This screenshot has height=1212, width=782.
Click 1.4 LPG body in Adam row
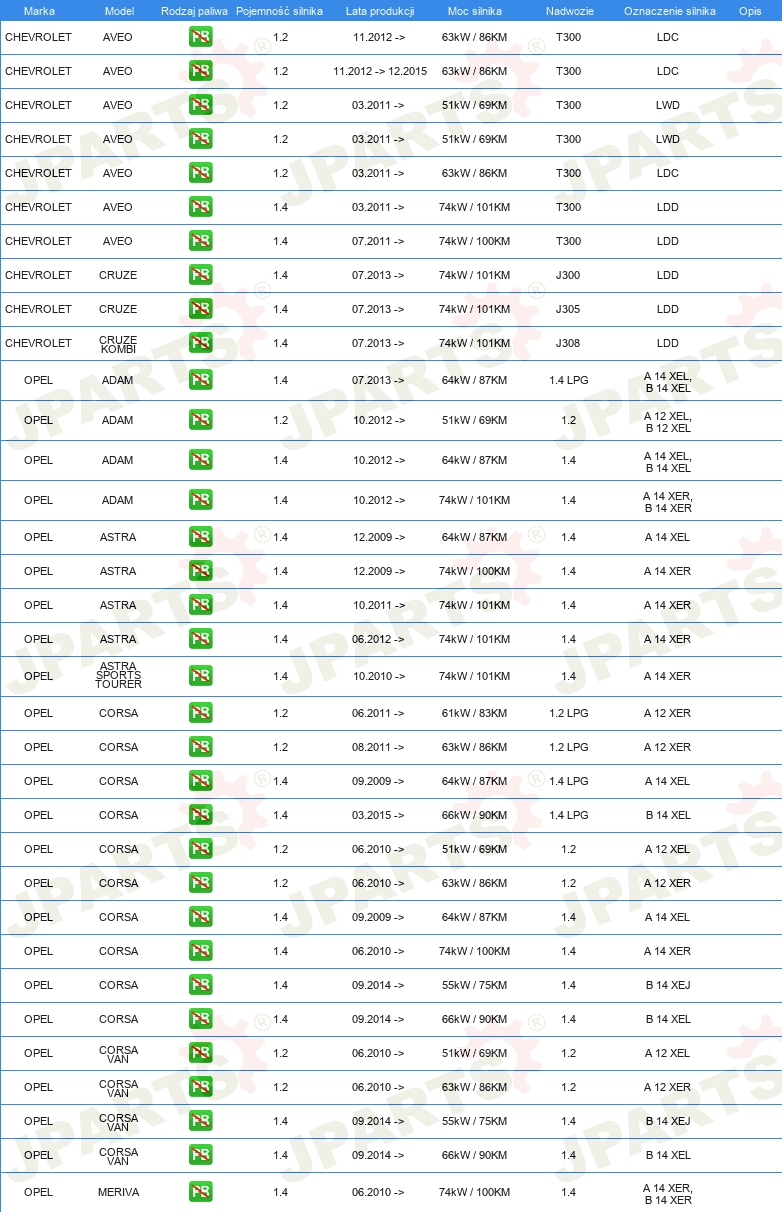coord(568,380)
